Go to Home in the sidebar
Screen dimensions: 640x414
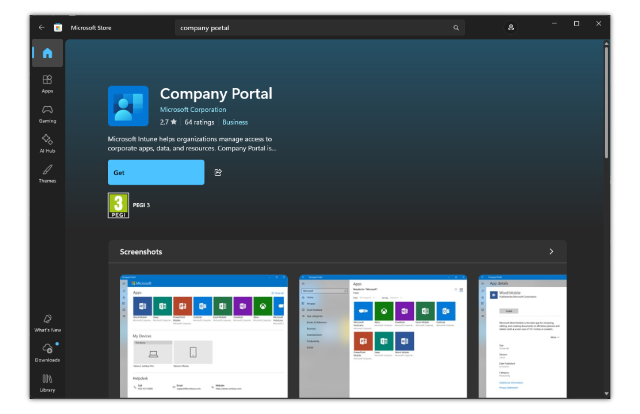[47, 54]
